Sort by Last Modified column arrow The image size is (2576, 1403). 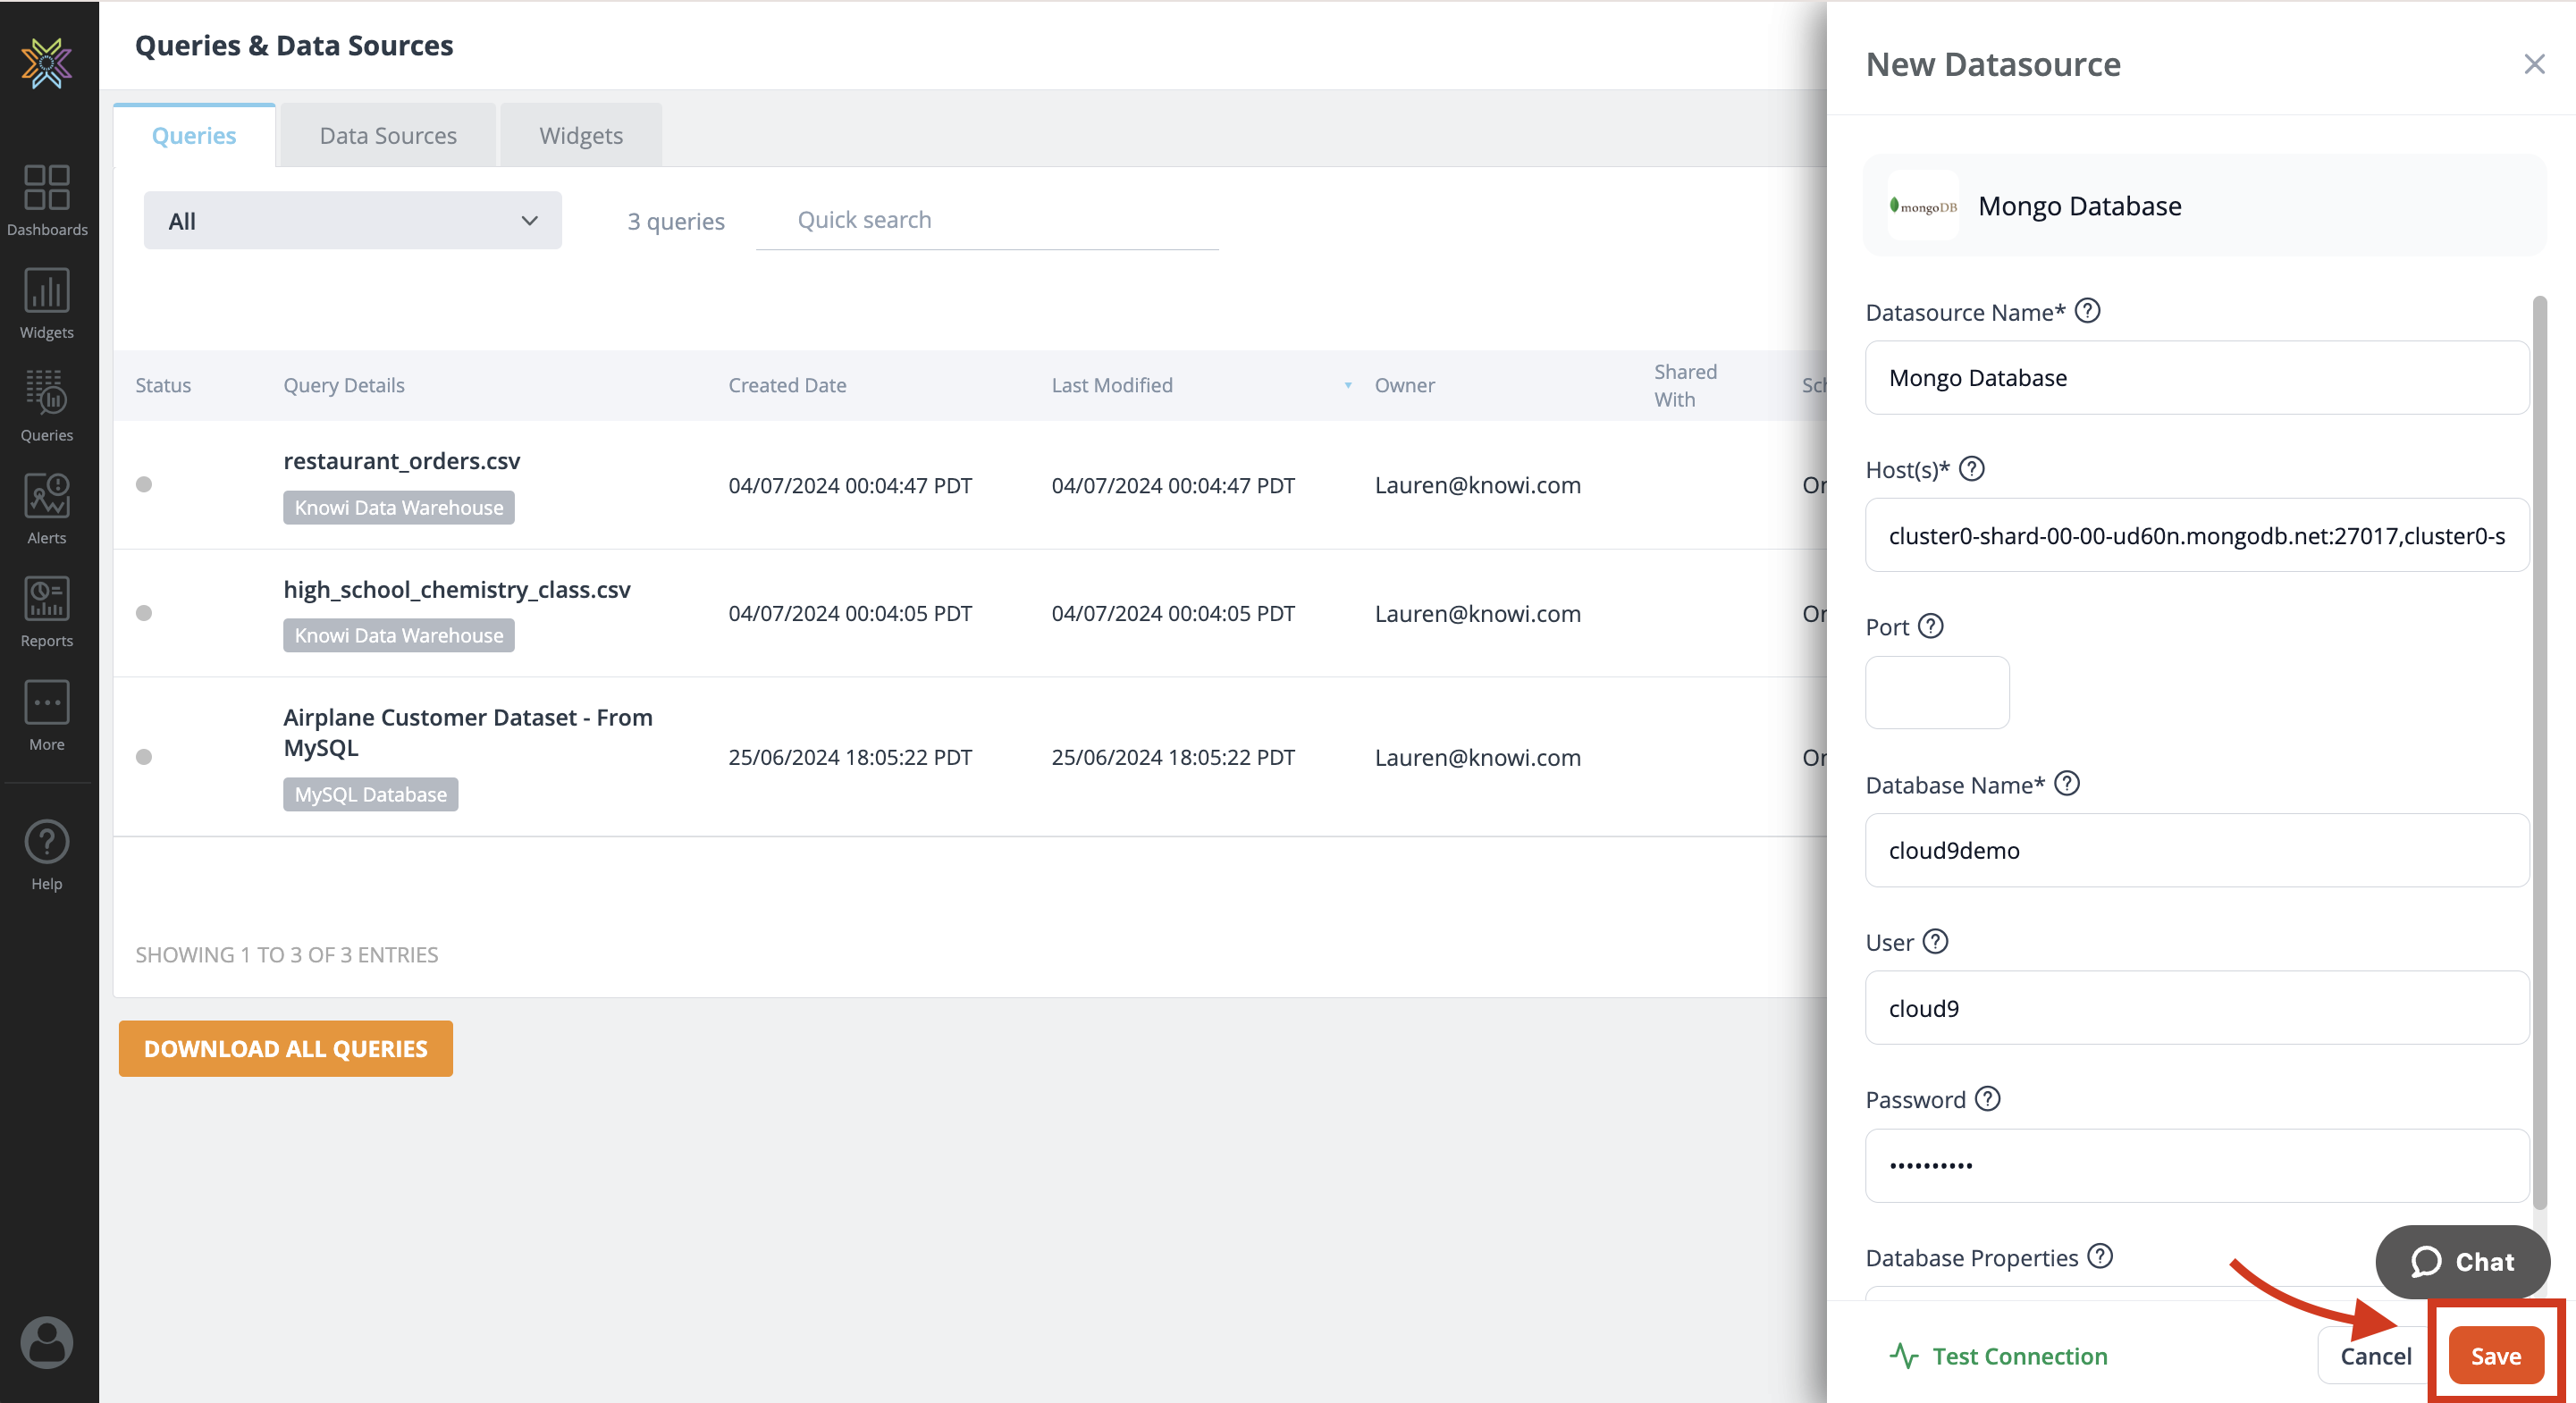point(1348,385)
